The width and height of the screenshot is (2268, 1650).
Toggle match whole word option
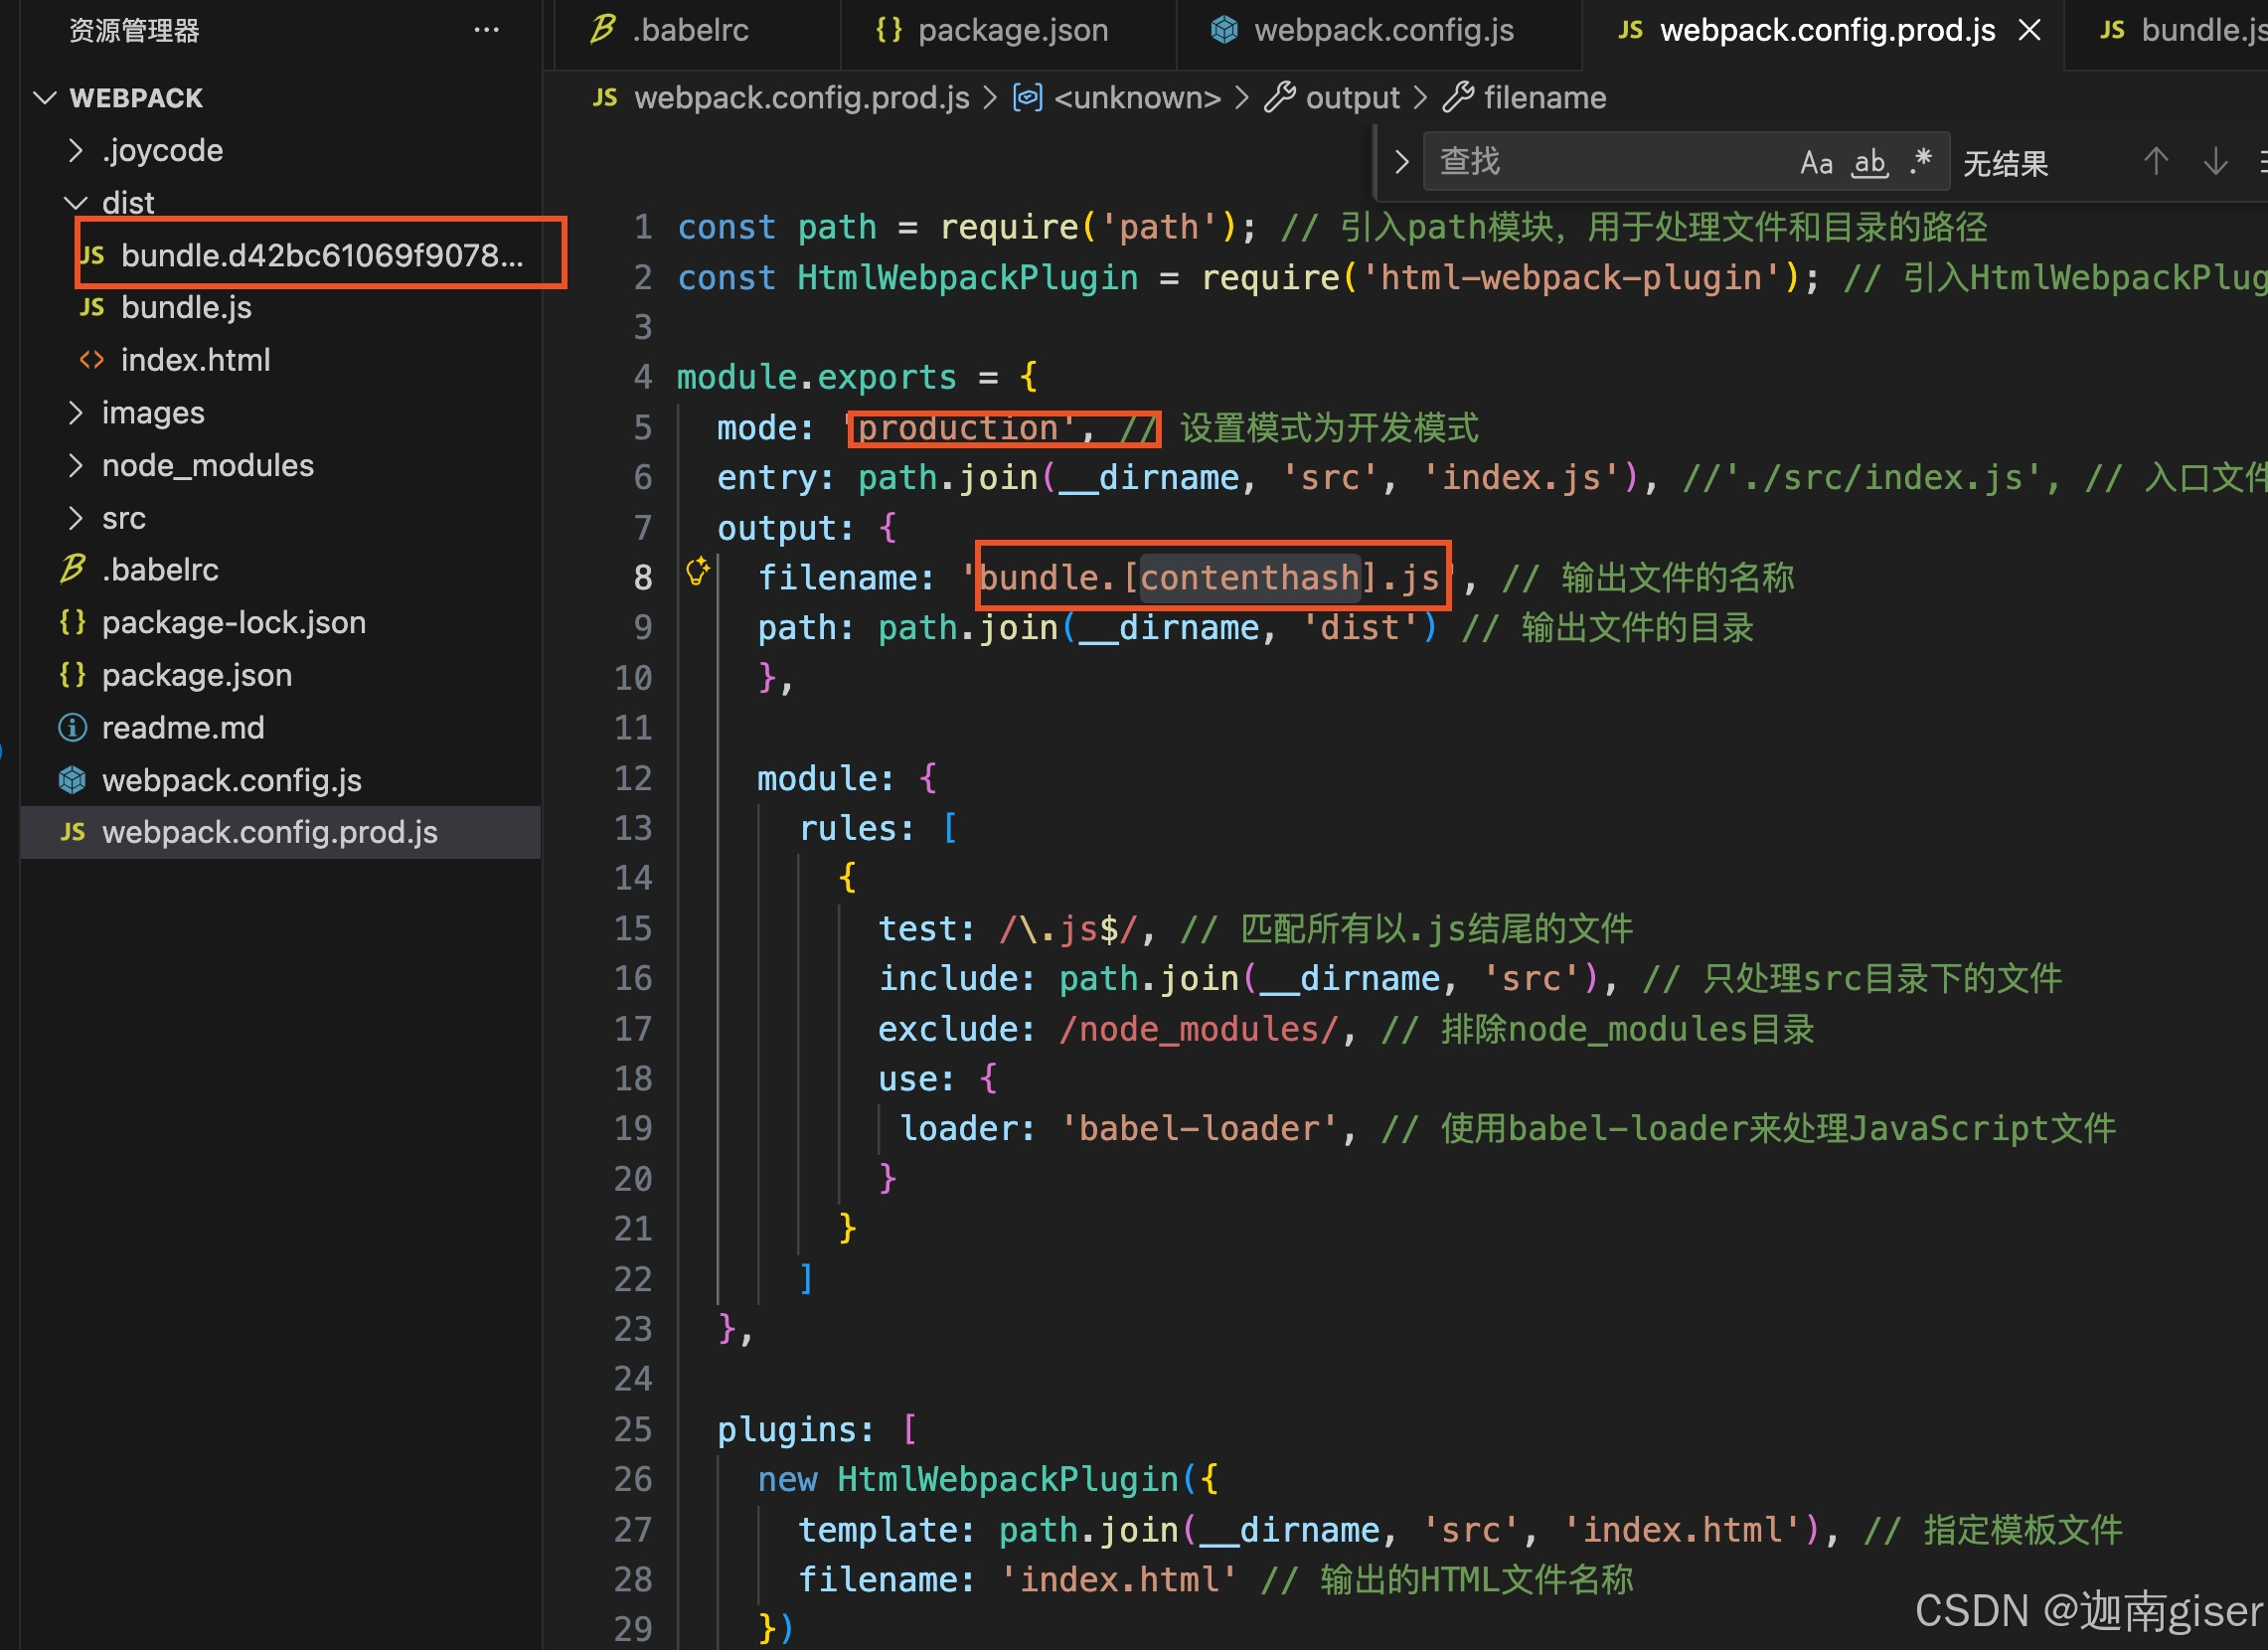(1868, 162)
